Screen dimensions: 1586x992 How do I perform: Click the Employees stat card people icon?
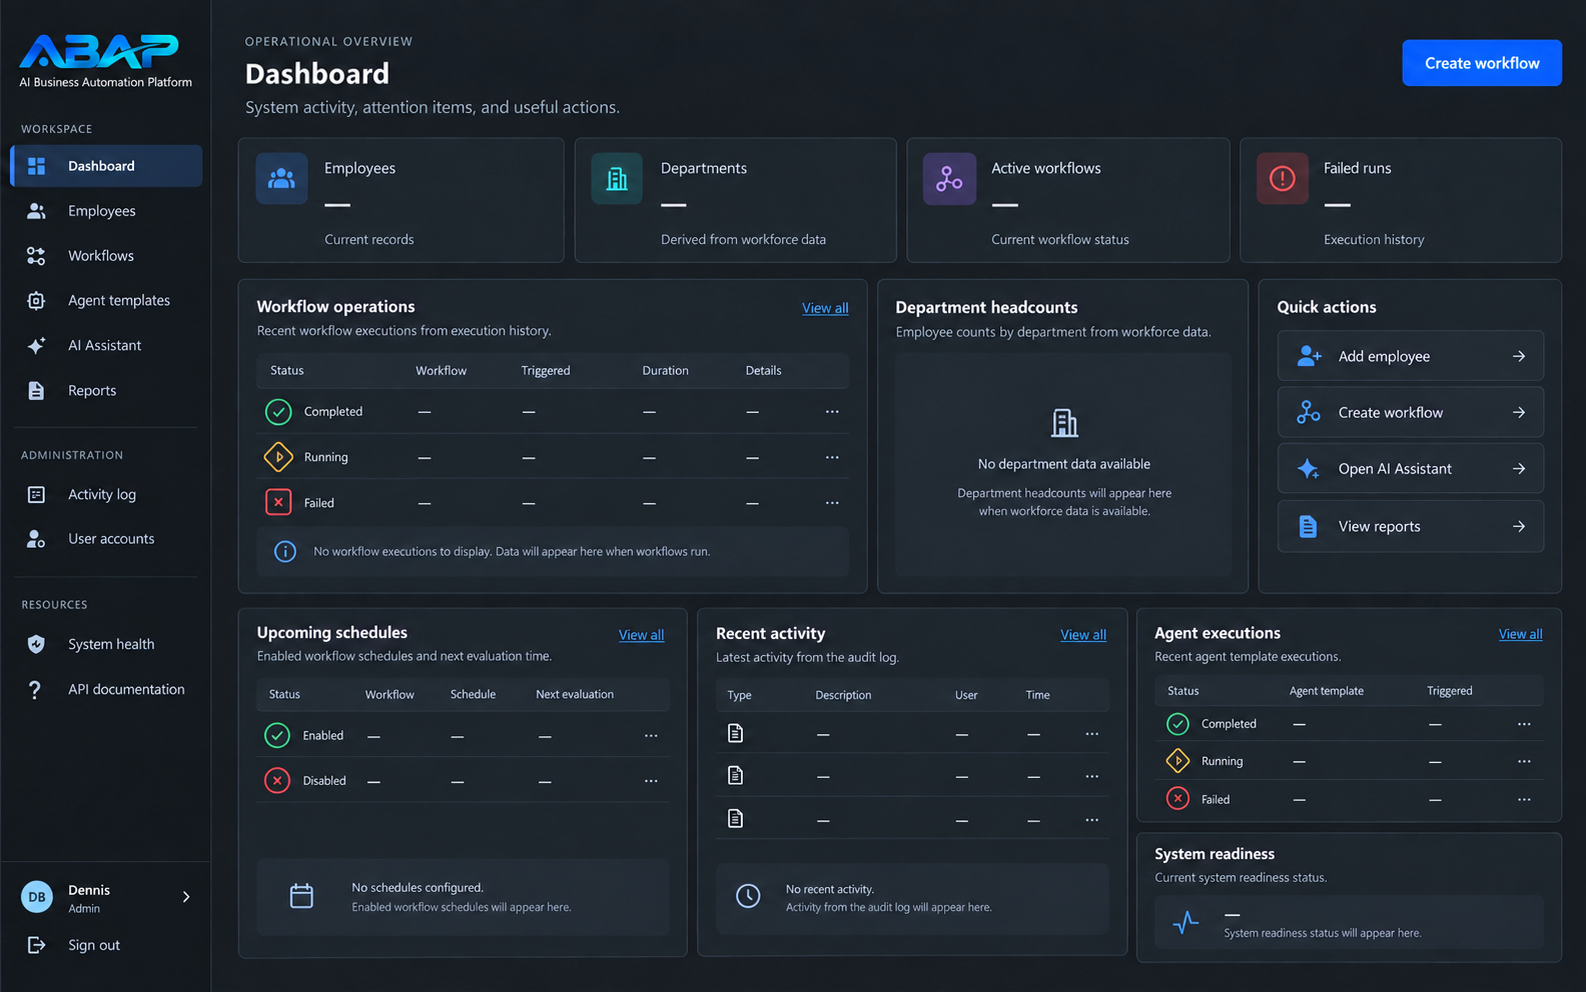(282, 179)
